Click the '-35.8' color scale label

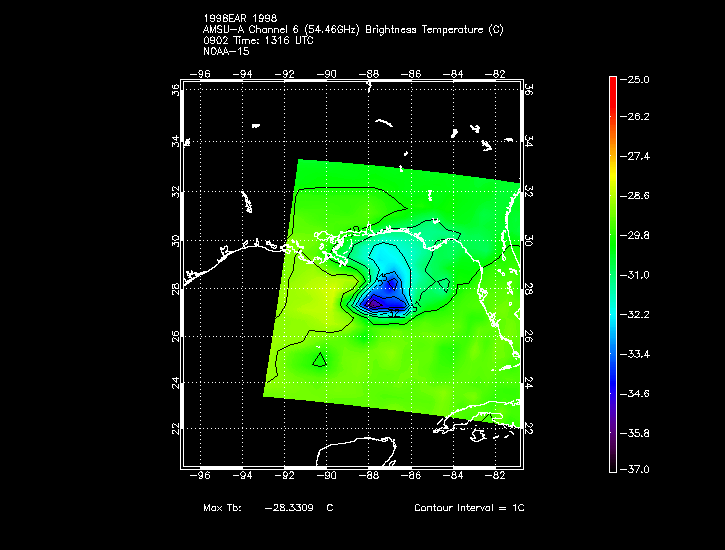coord(634,434)
